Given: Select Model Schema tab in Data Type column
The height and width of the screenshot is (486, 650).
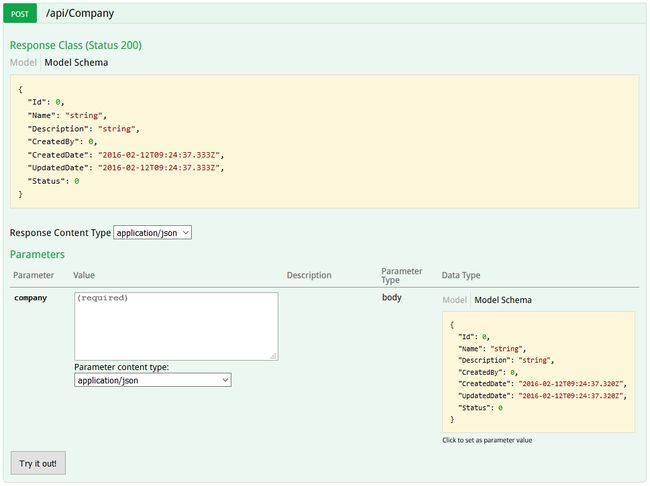Looking at the screenshot, I should (x=503, y=300).
